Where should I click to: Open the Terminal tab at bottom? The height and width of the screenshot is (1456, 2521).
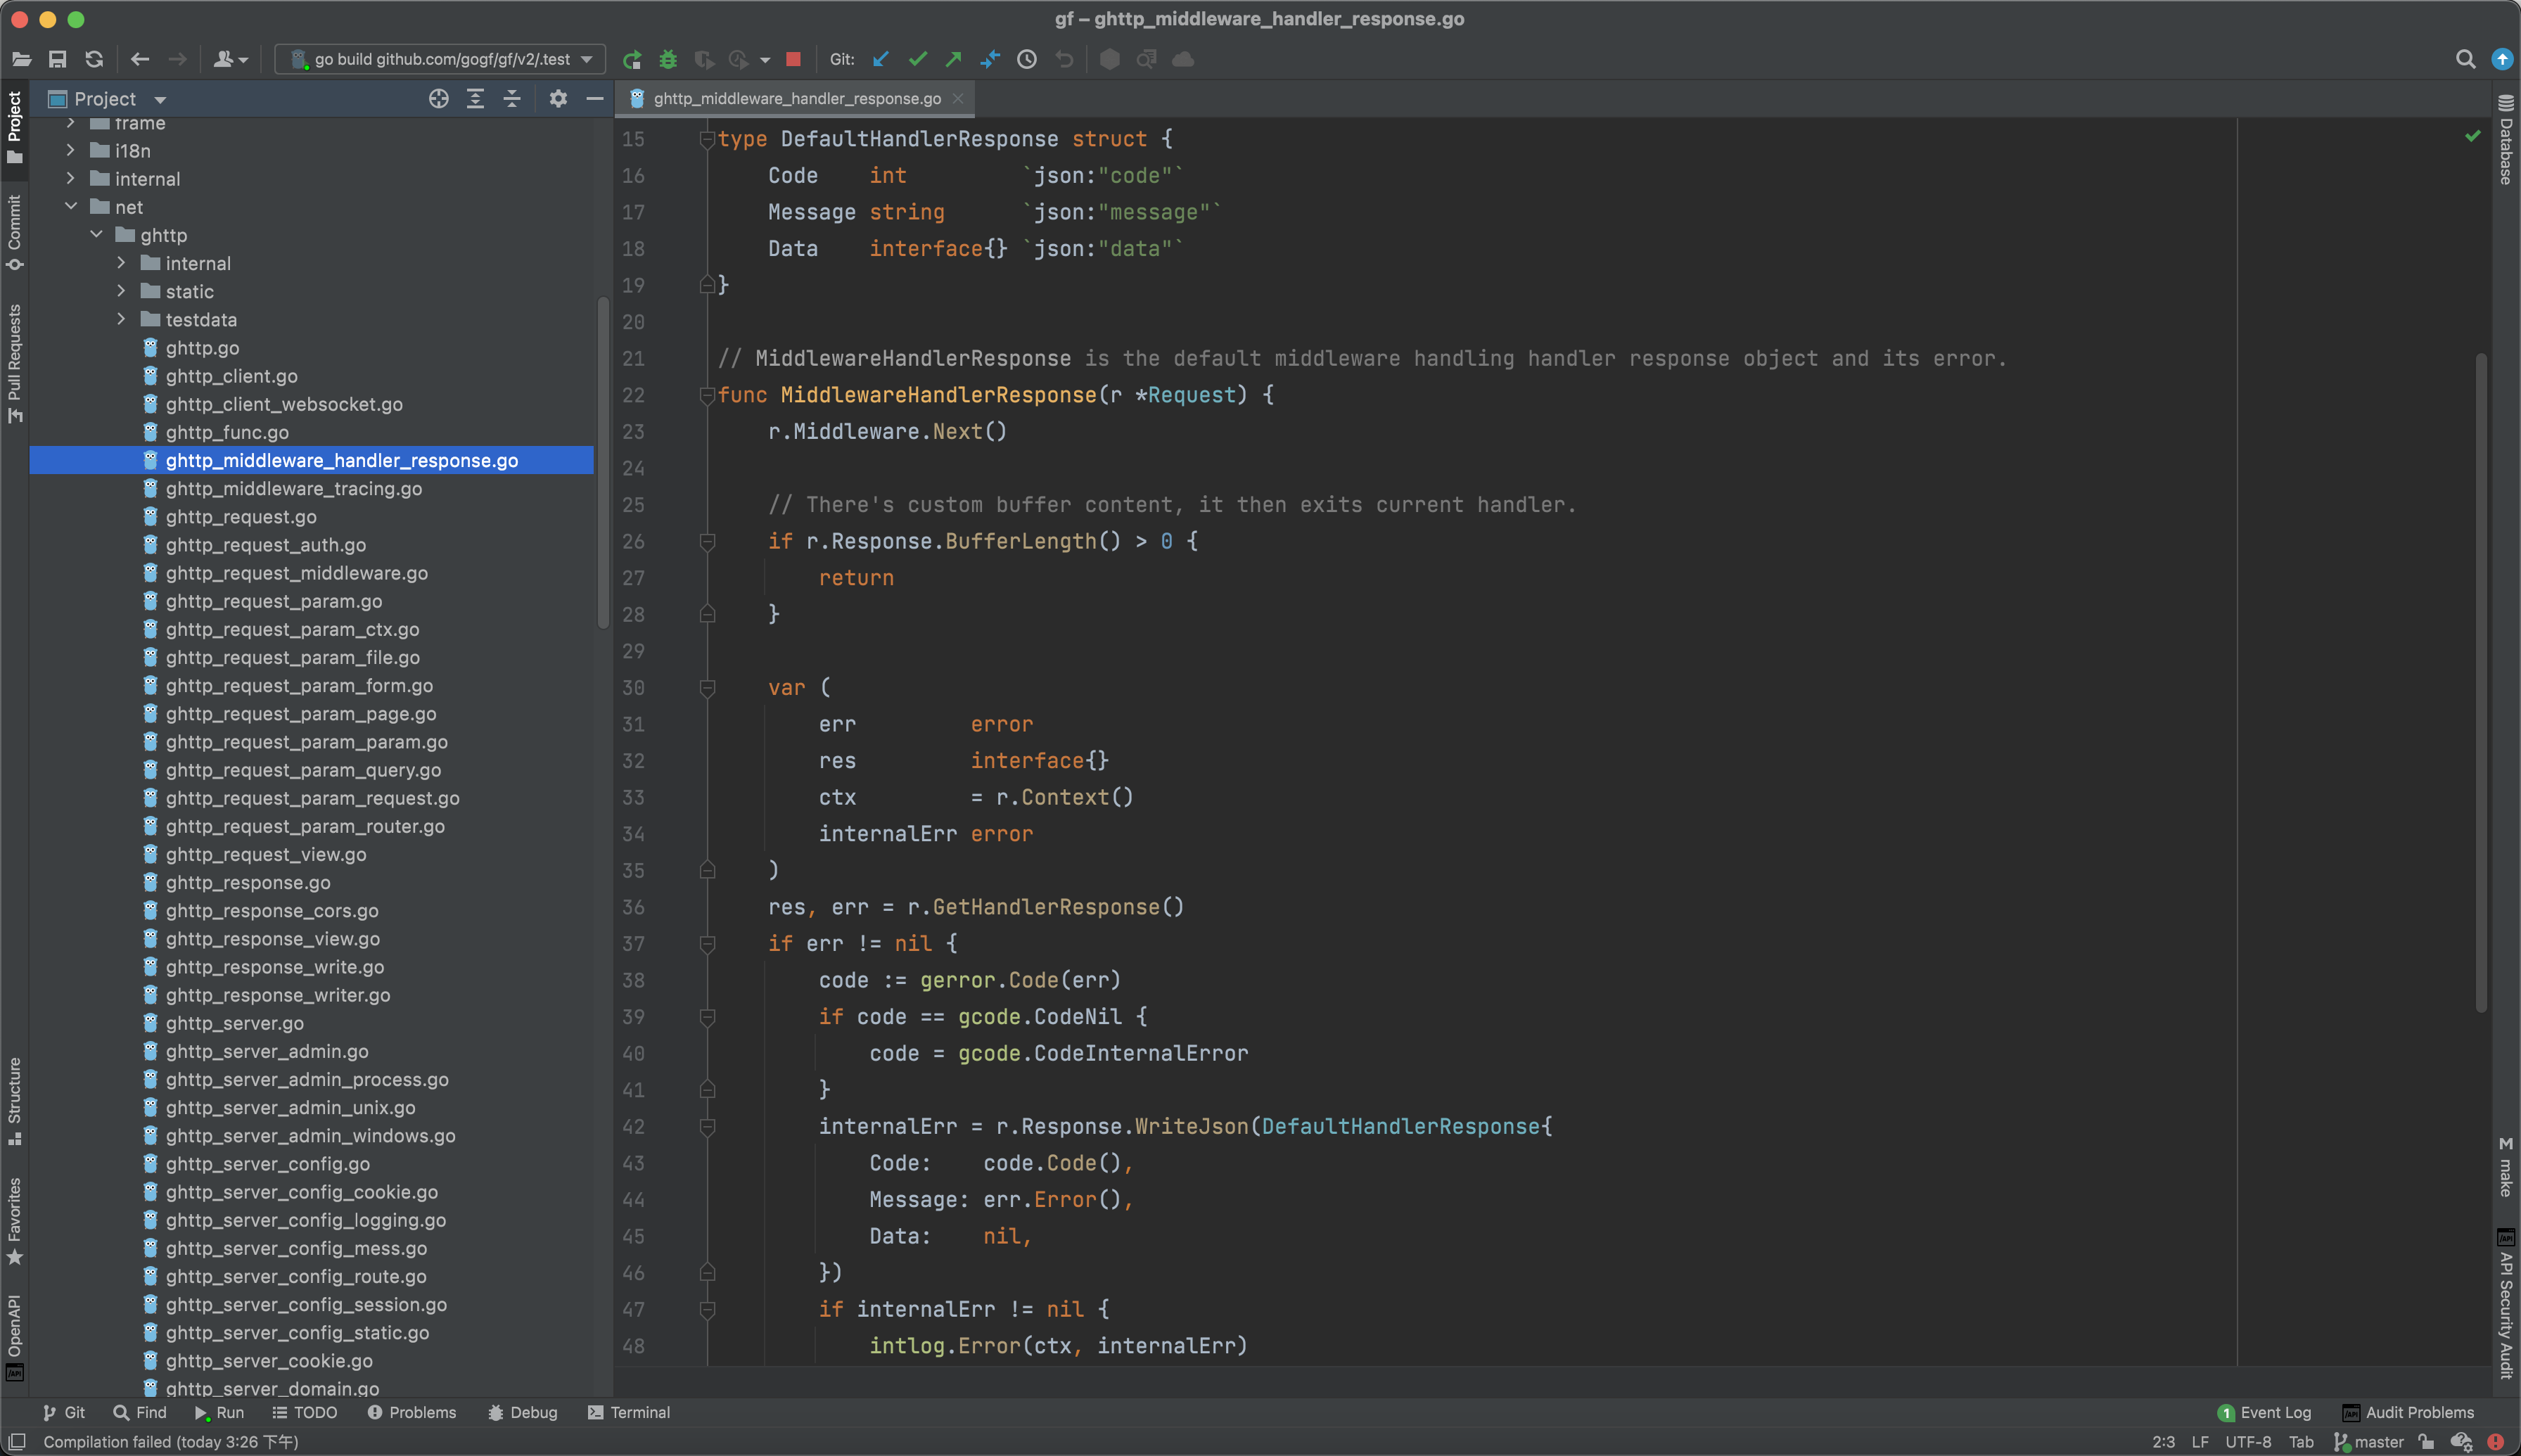629,1413
